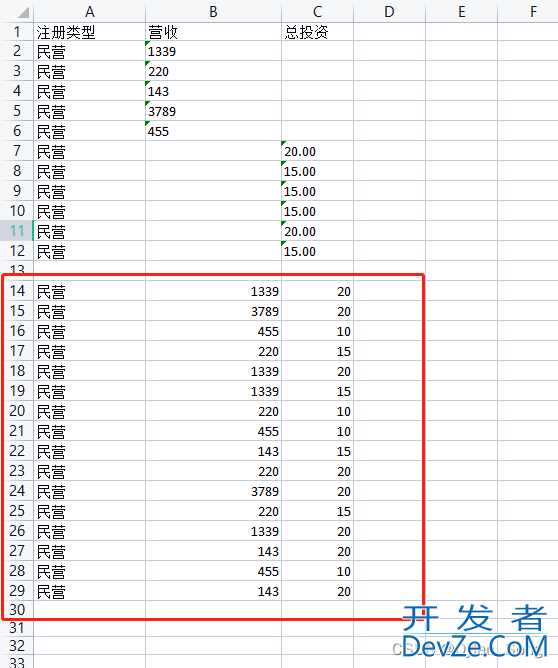
Task: Select cell B6 containing 455
Action: (x=213, y=131)
